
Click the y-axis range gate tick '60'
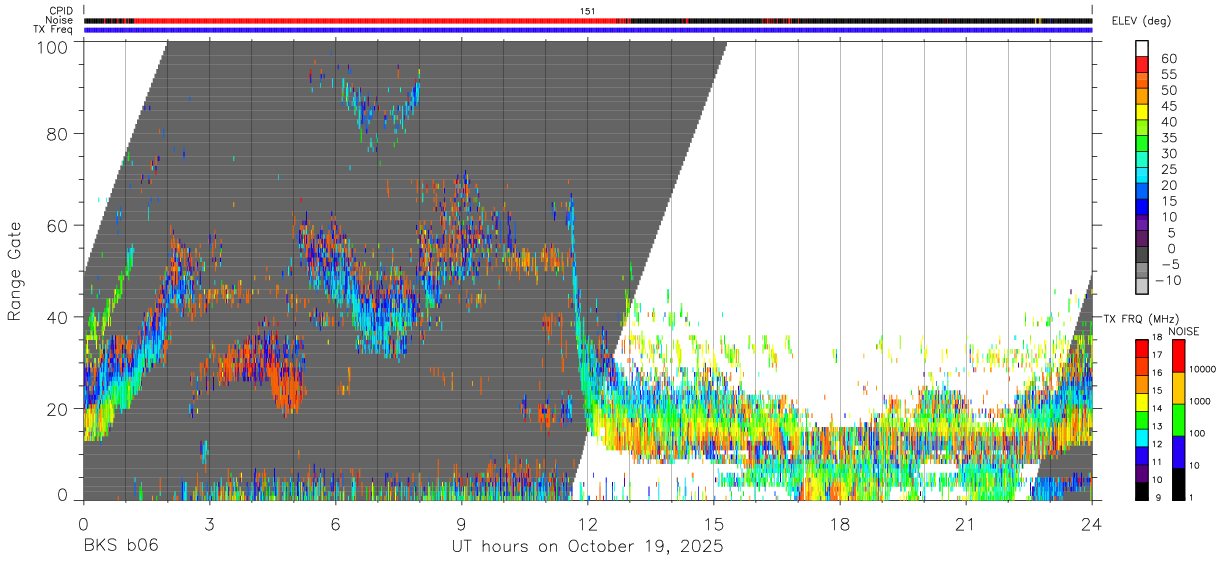coord(59,225)
